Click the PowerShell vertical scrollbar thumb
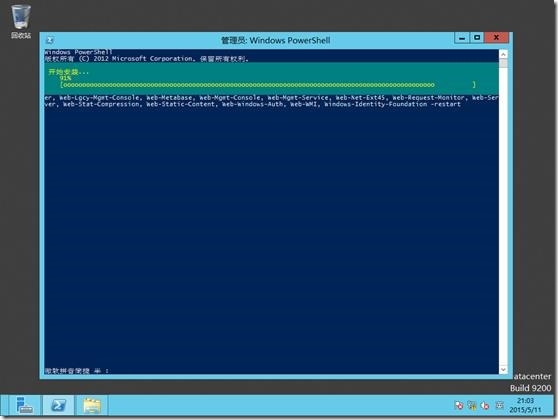 (x=503, y=63)
